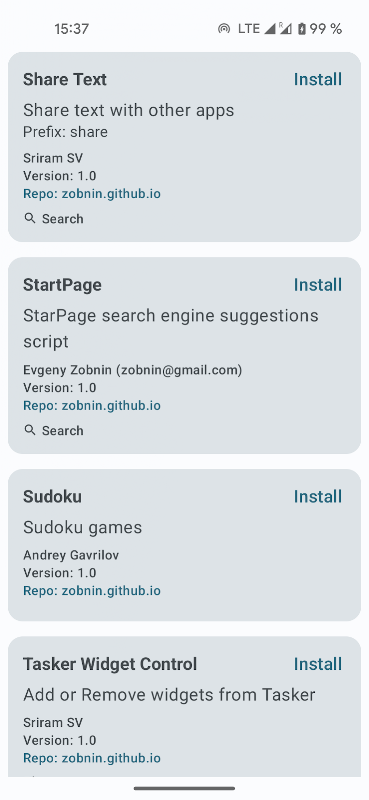Open repo link in Tasker Widget Control card
Screen dimensions: 369x800
click(x=92, y=758)
